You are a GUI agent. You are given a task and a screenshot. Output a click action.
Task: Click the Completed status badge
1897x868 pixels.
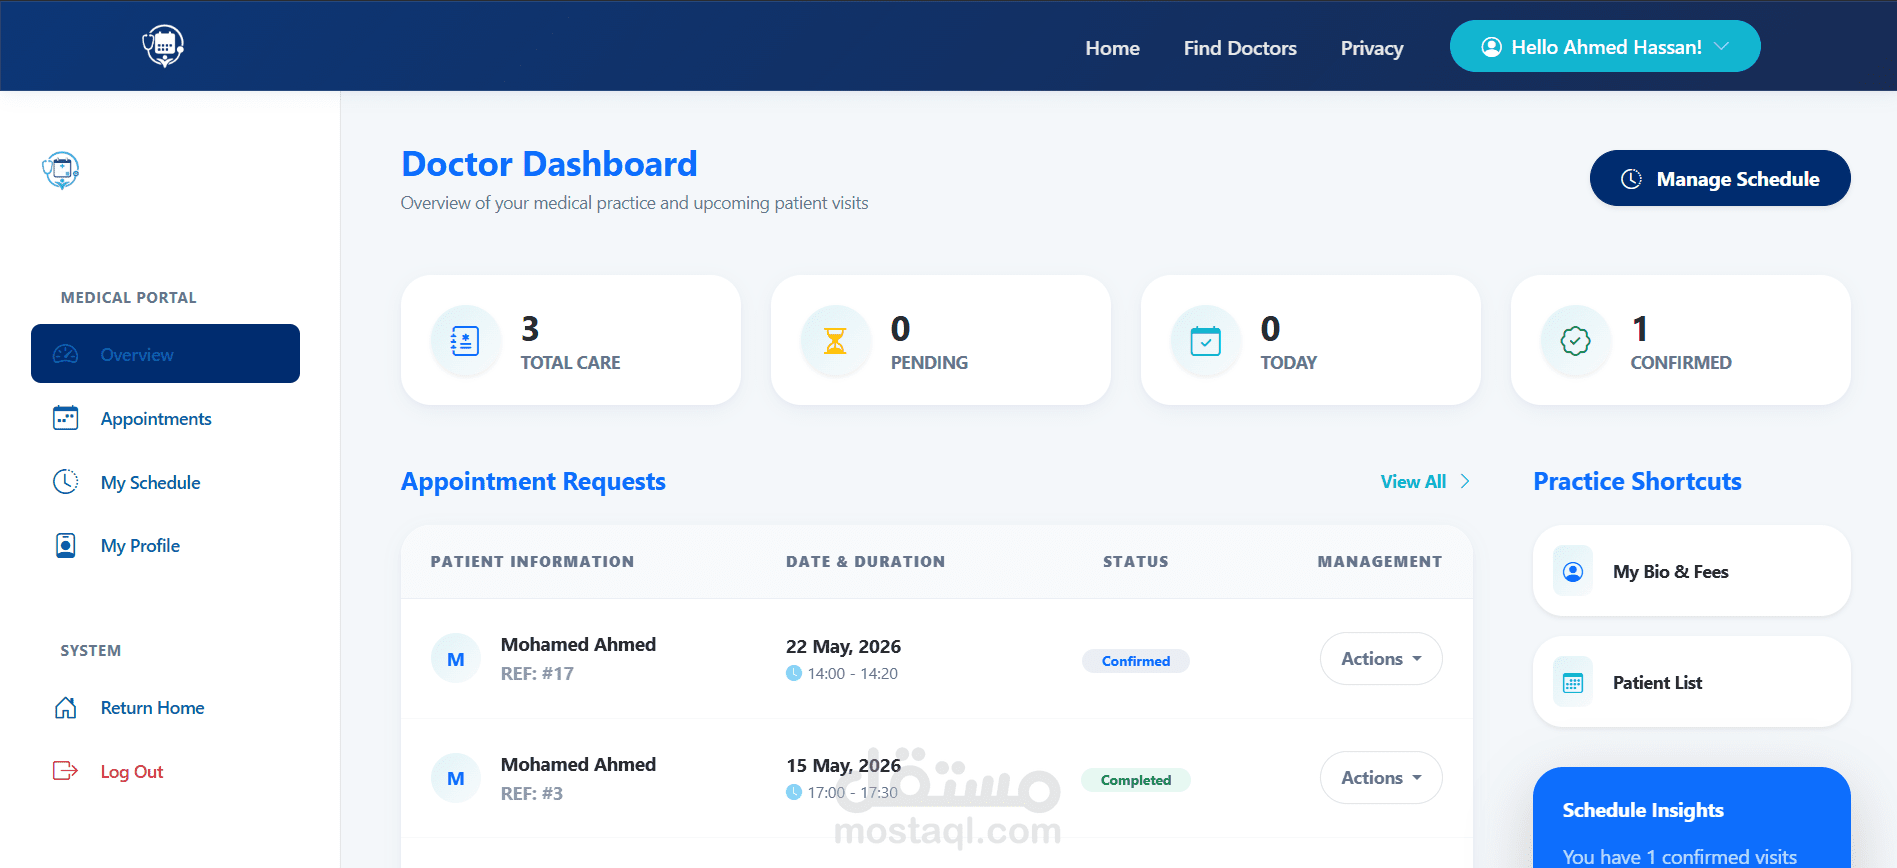pos(1136,780)
